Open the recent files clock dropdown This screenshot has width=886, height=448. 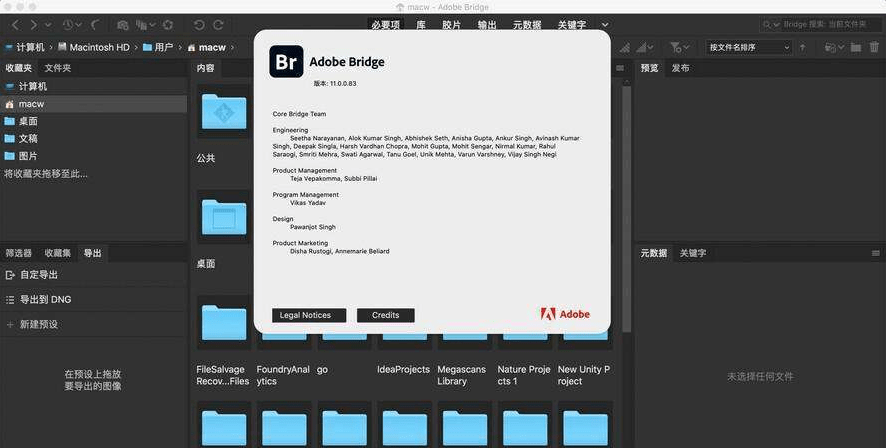coord(72,25)
